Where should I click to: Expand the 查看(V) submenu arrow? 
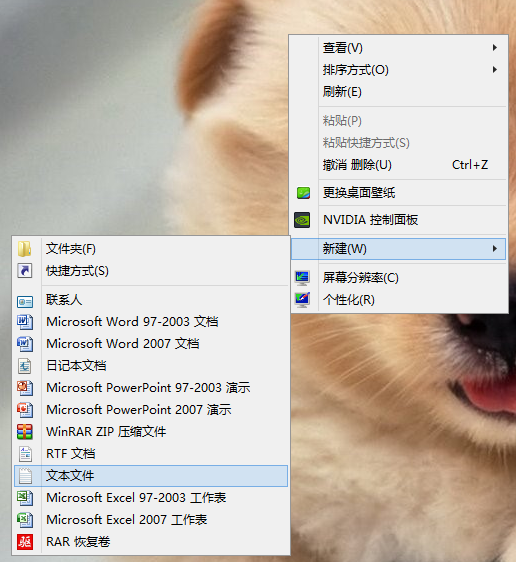click(x=495, y=48)
